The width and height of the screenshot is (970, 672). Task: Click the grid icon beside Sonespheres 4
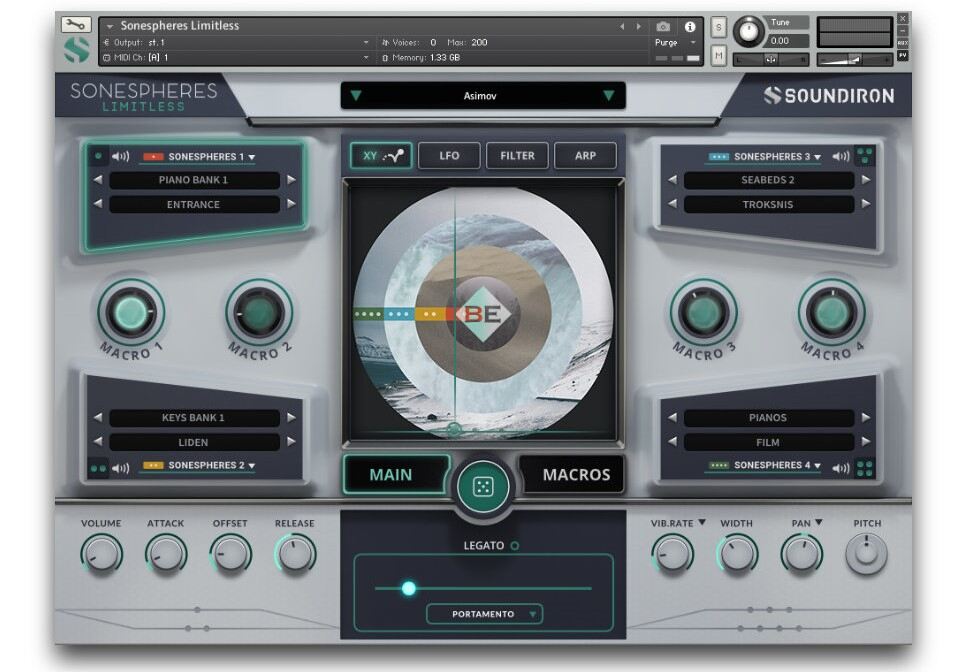pyautogui.click(x=864, y=466)
